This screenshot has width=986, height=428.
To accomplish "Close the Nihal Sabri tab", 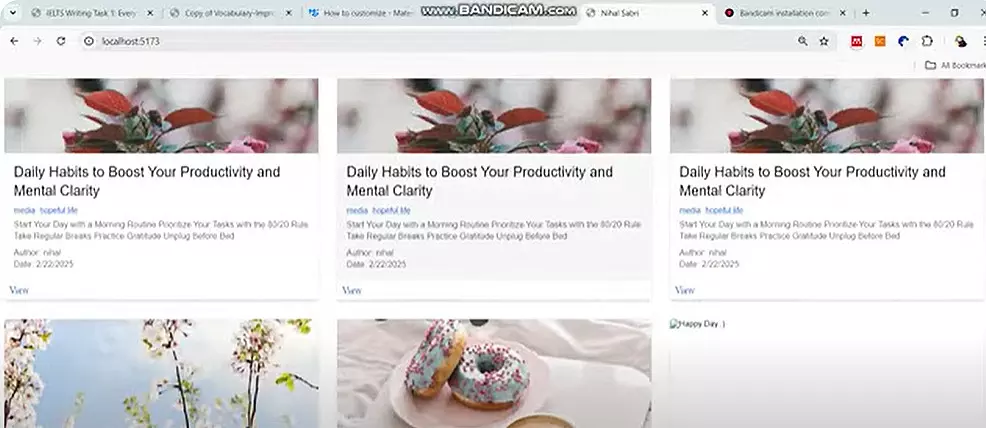I will (704, 13).
